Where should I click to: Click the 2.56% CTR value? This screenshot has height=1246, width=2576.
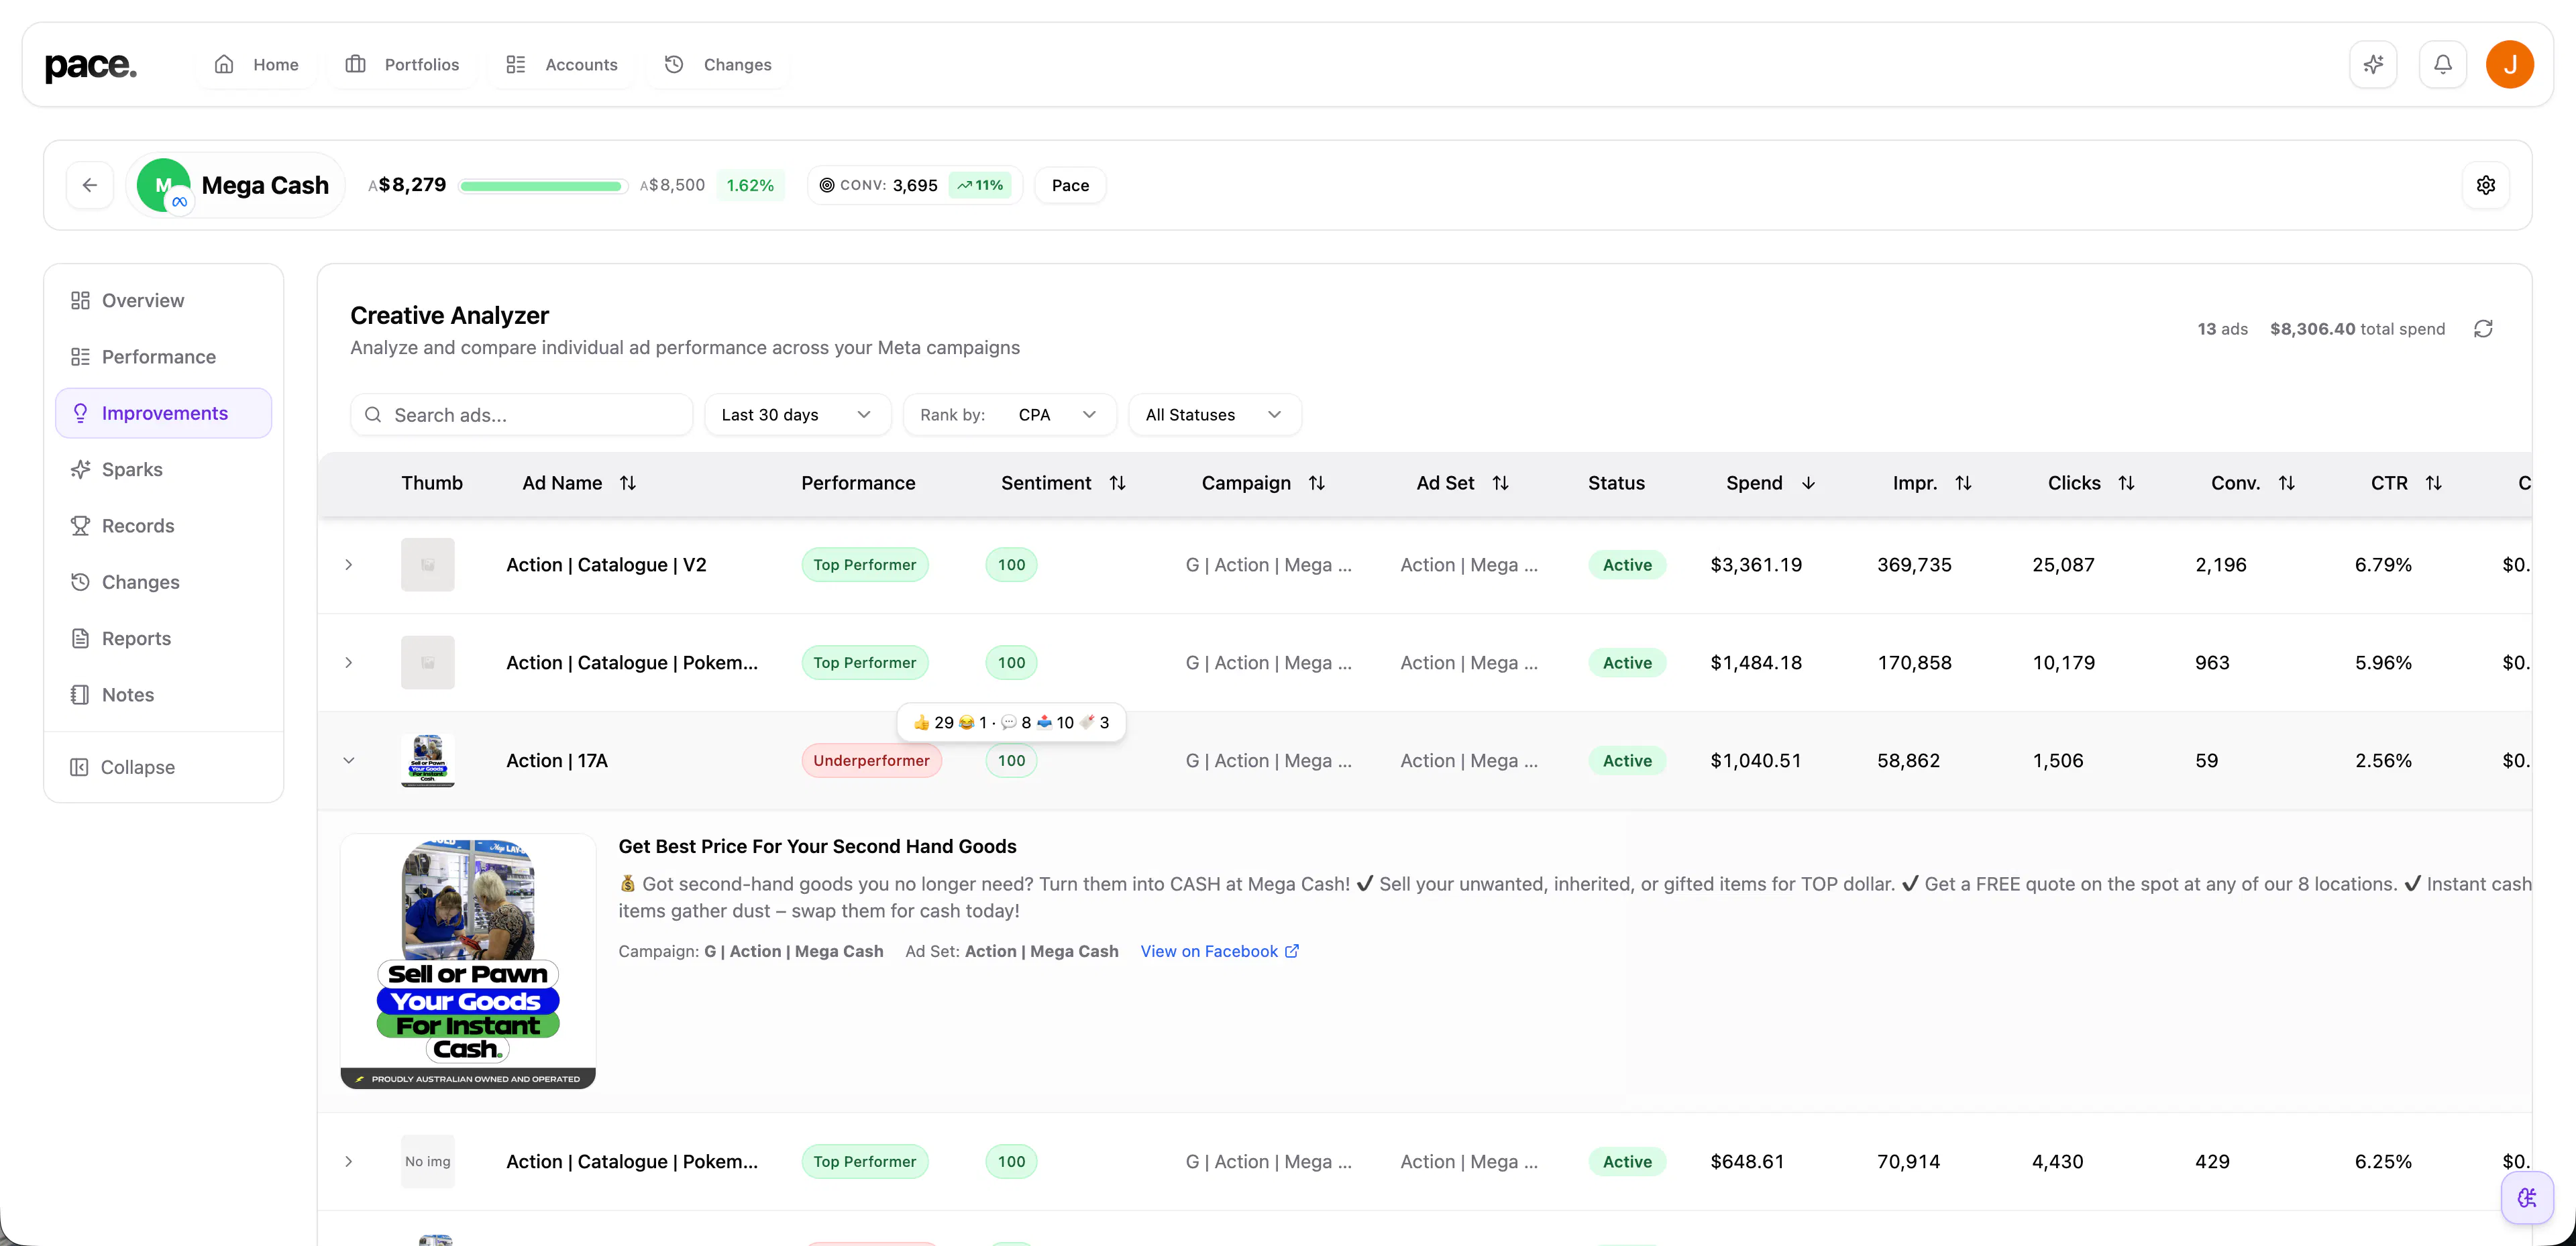pyautogui.click(x=2383, y=761)
